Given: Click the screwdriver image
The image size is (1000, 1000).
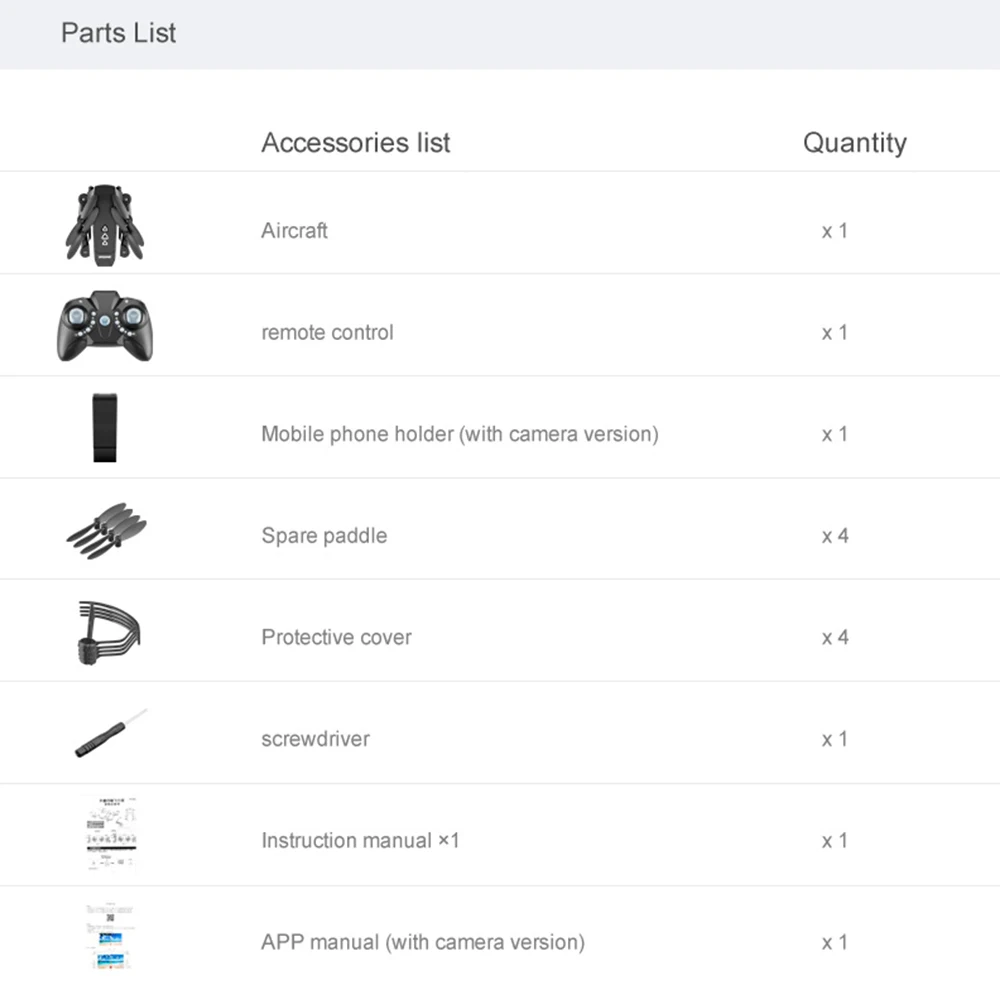Looking at the screenshot, I should click(110, 734).
